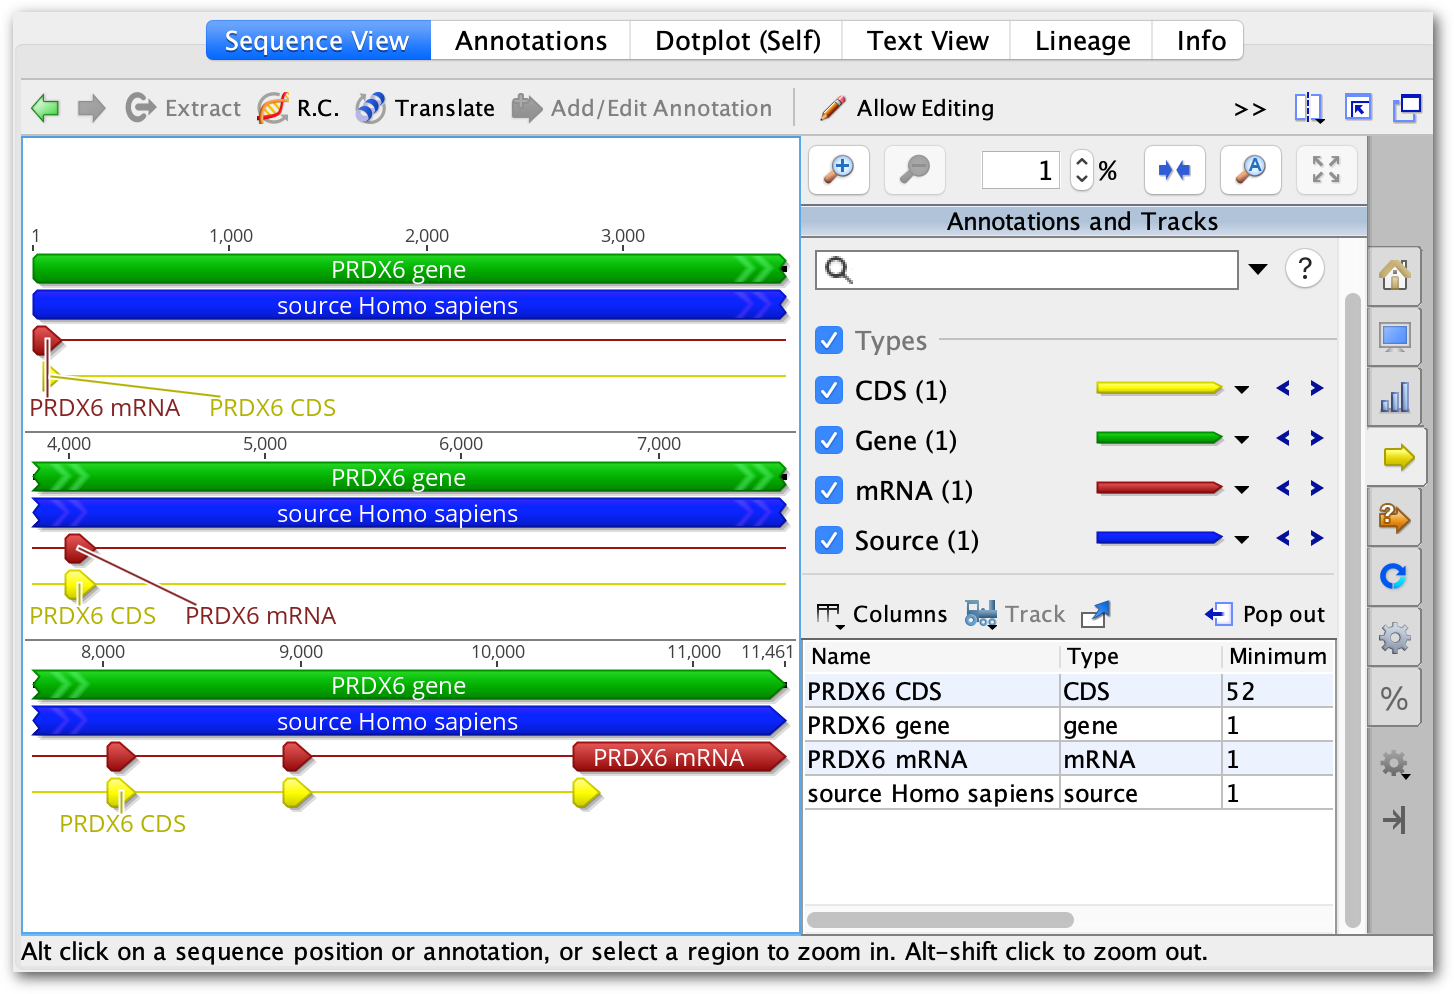Open the Graphs bar chart panel
The width and height of the screenshot is (1454, 994).
pos(1395,398)
